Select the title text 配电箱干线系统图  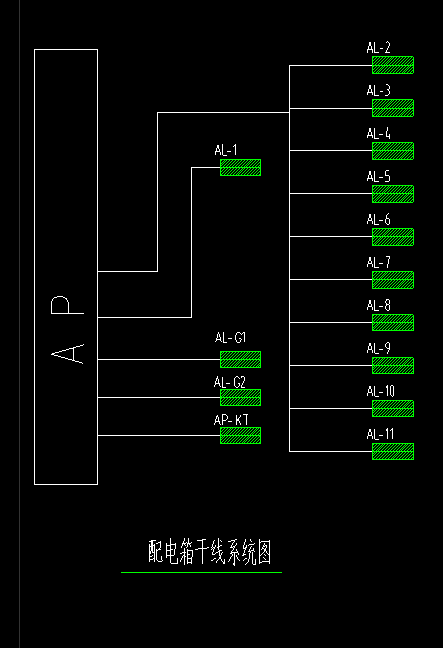210,552
